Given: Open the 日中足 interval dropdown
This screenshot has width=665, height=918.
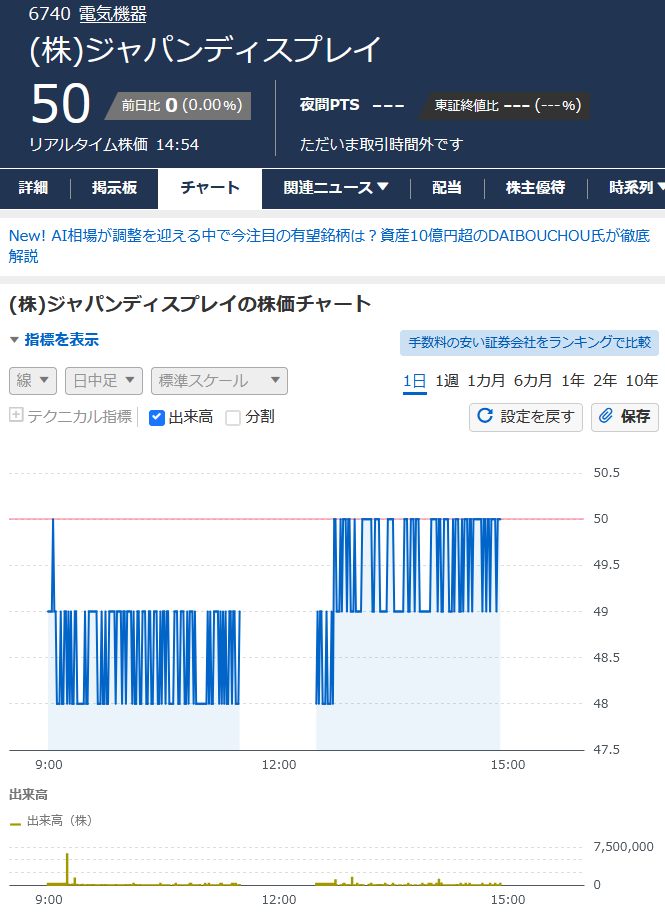Looking at the screenshot, I should (104, 381).
